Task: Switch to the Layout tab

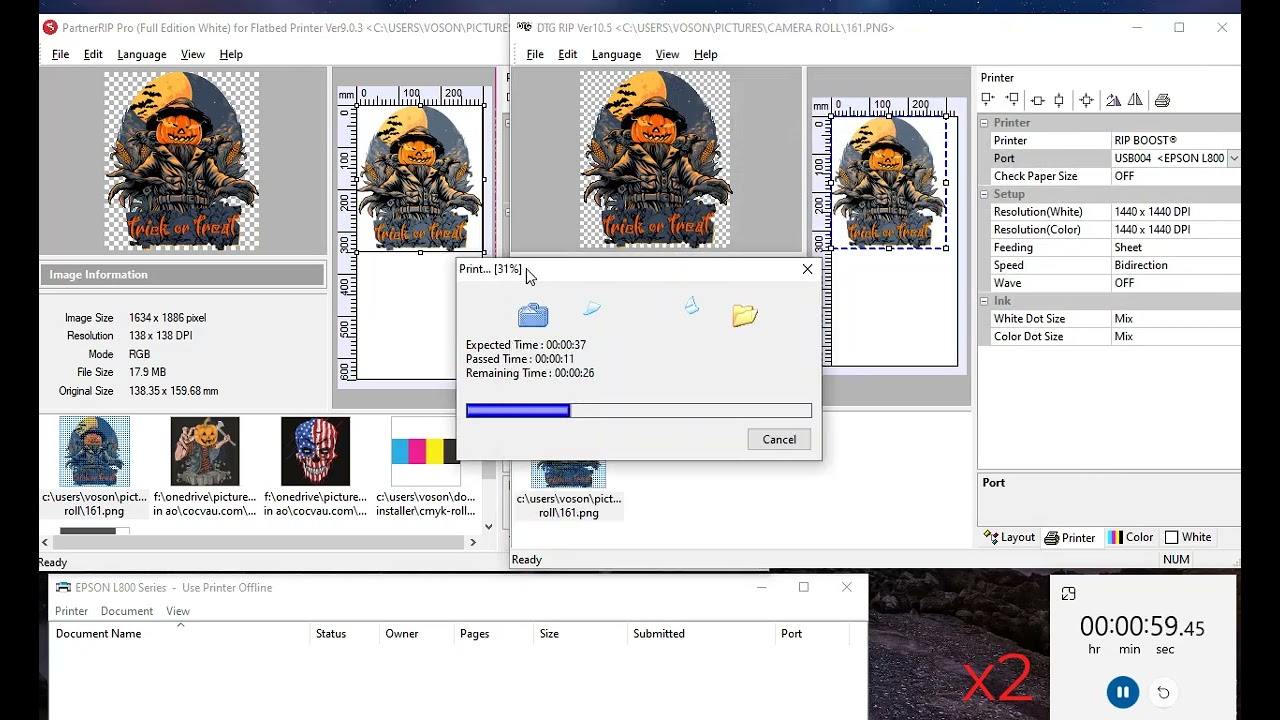Action: tap(1010, 538)
